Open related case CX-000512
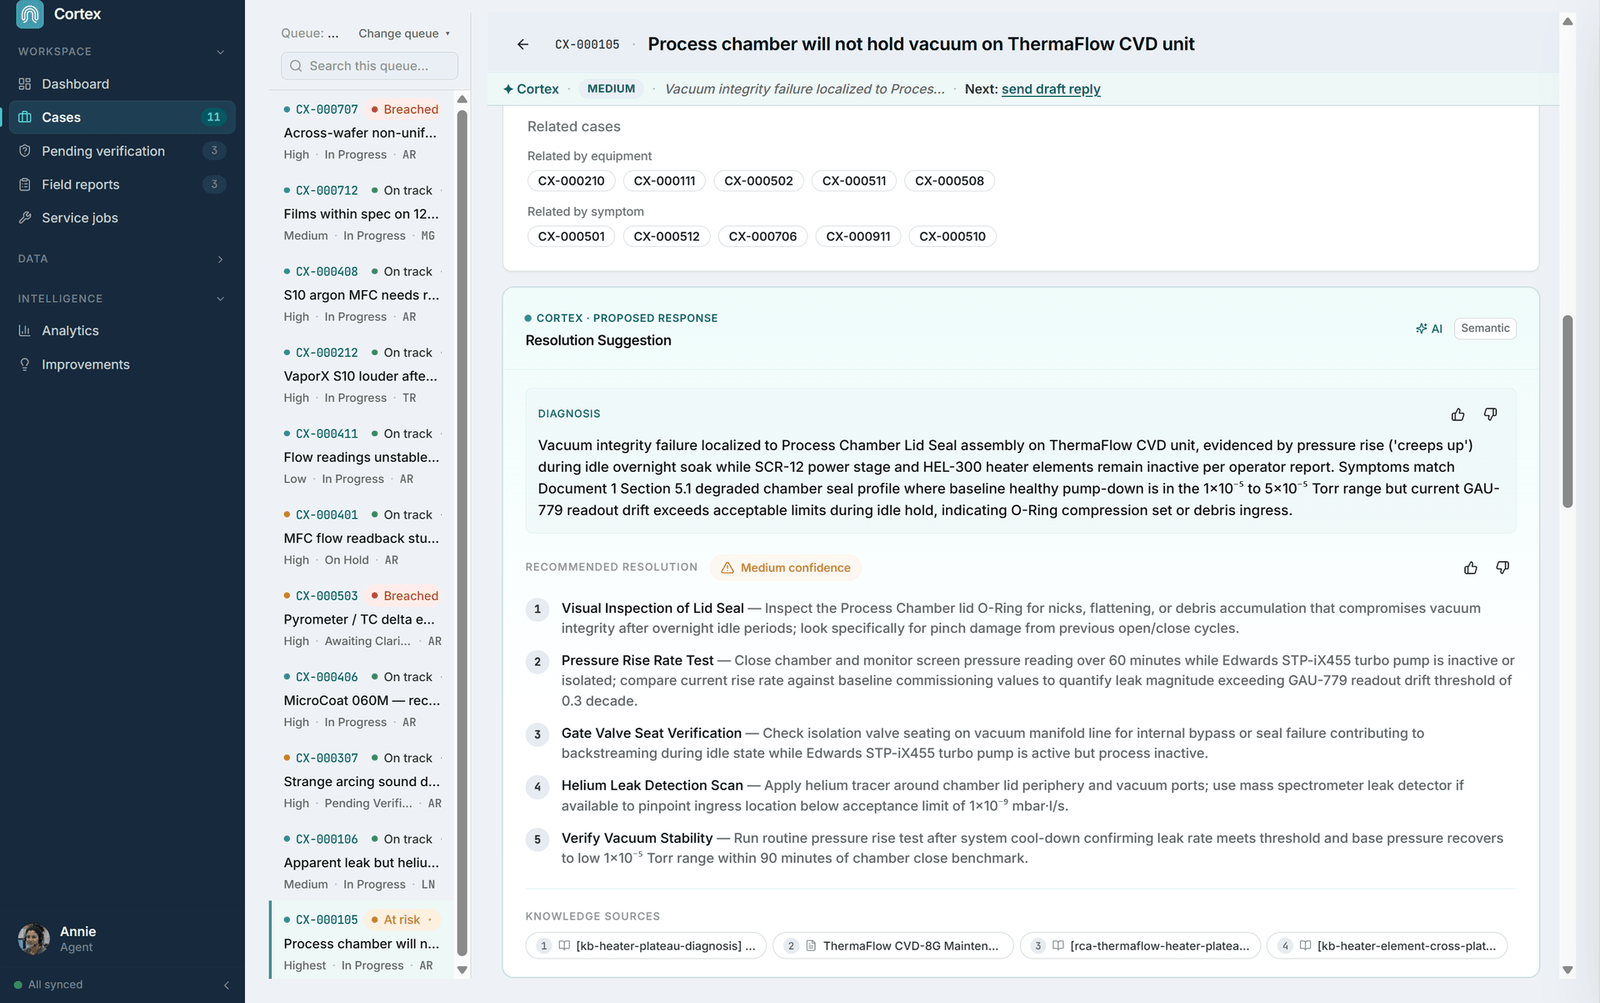The width and height of the screenshot is (1600, 1003). [x=666, y=237]
